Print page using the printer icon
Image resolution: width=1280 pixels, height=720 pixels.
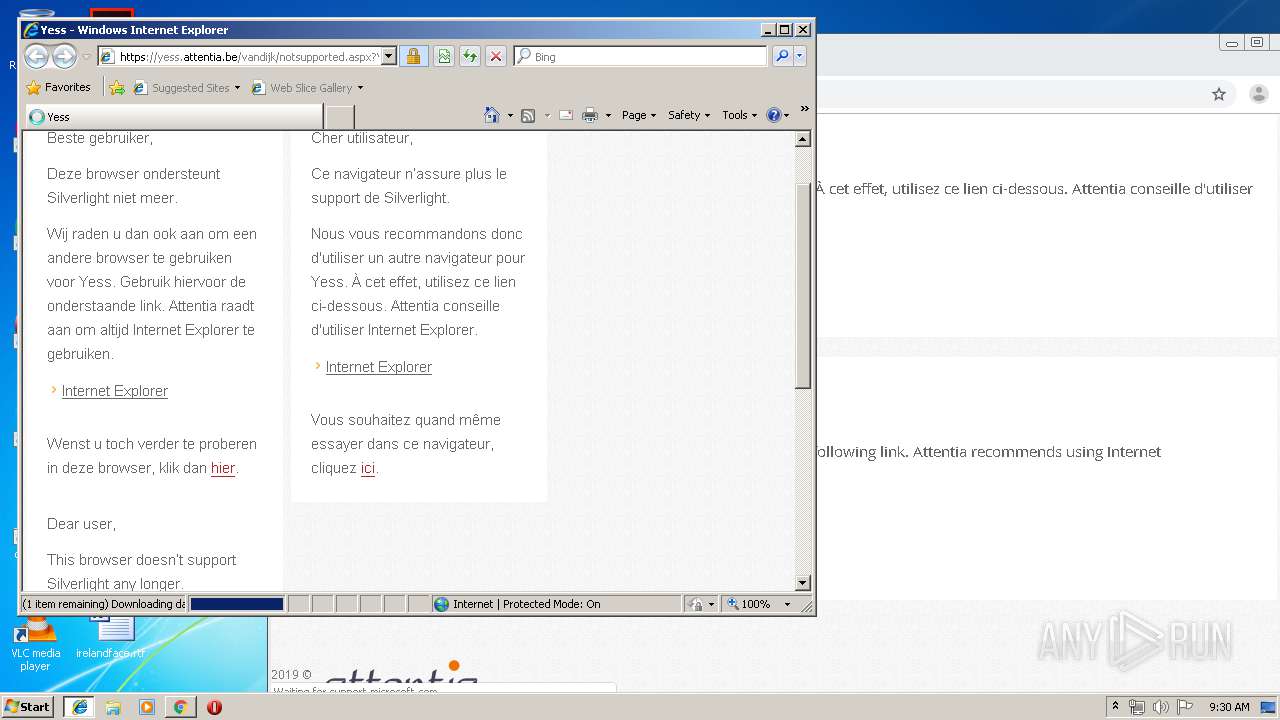click(x=590, y=115)
